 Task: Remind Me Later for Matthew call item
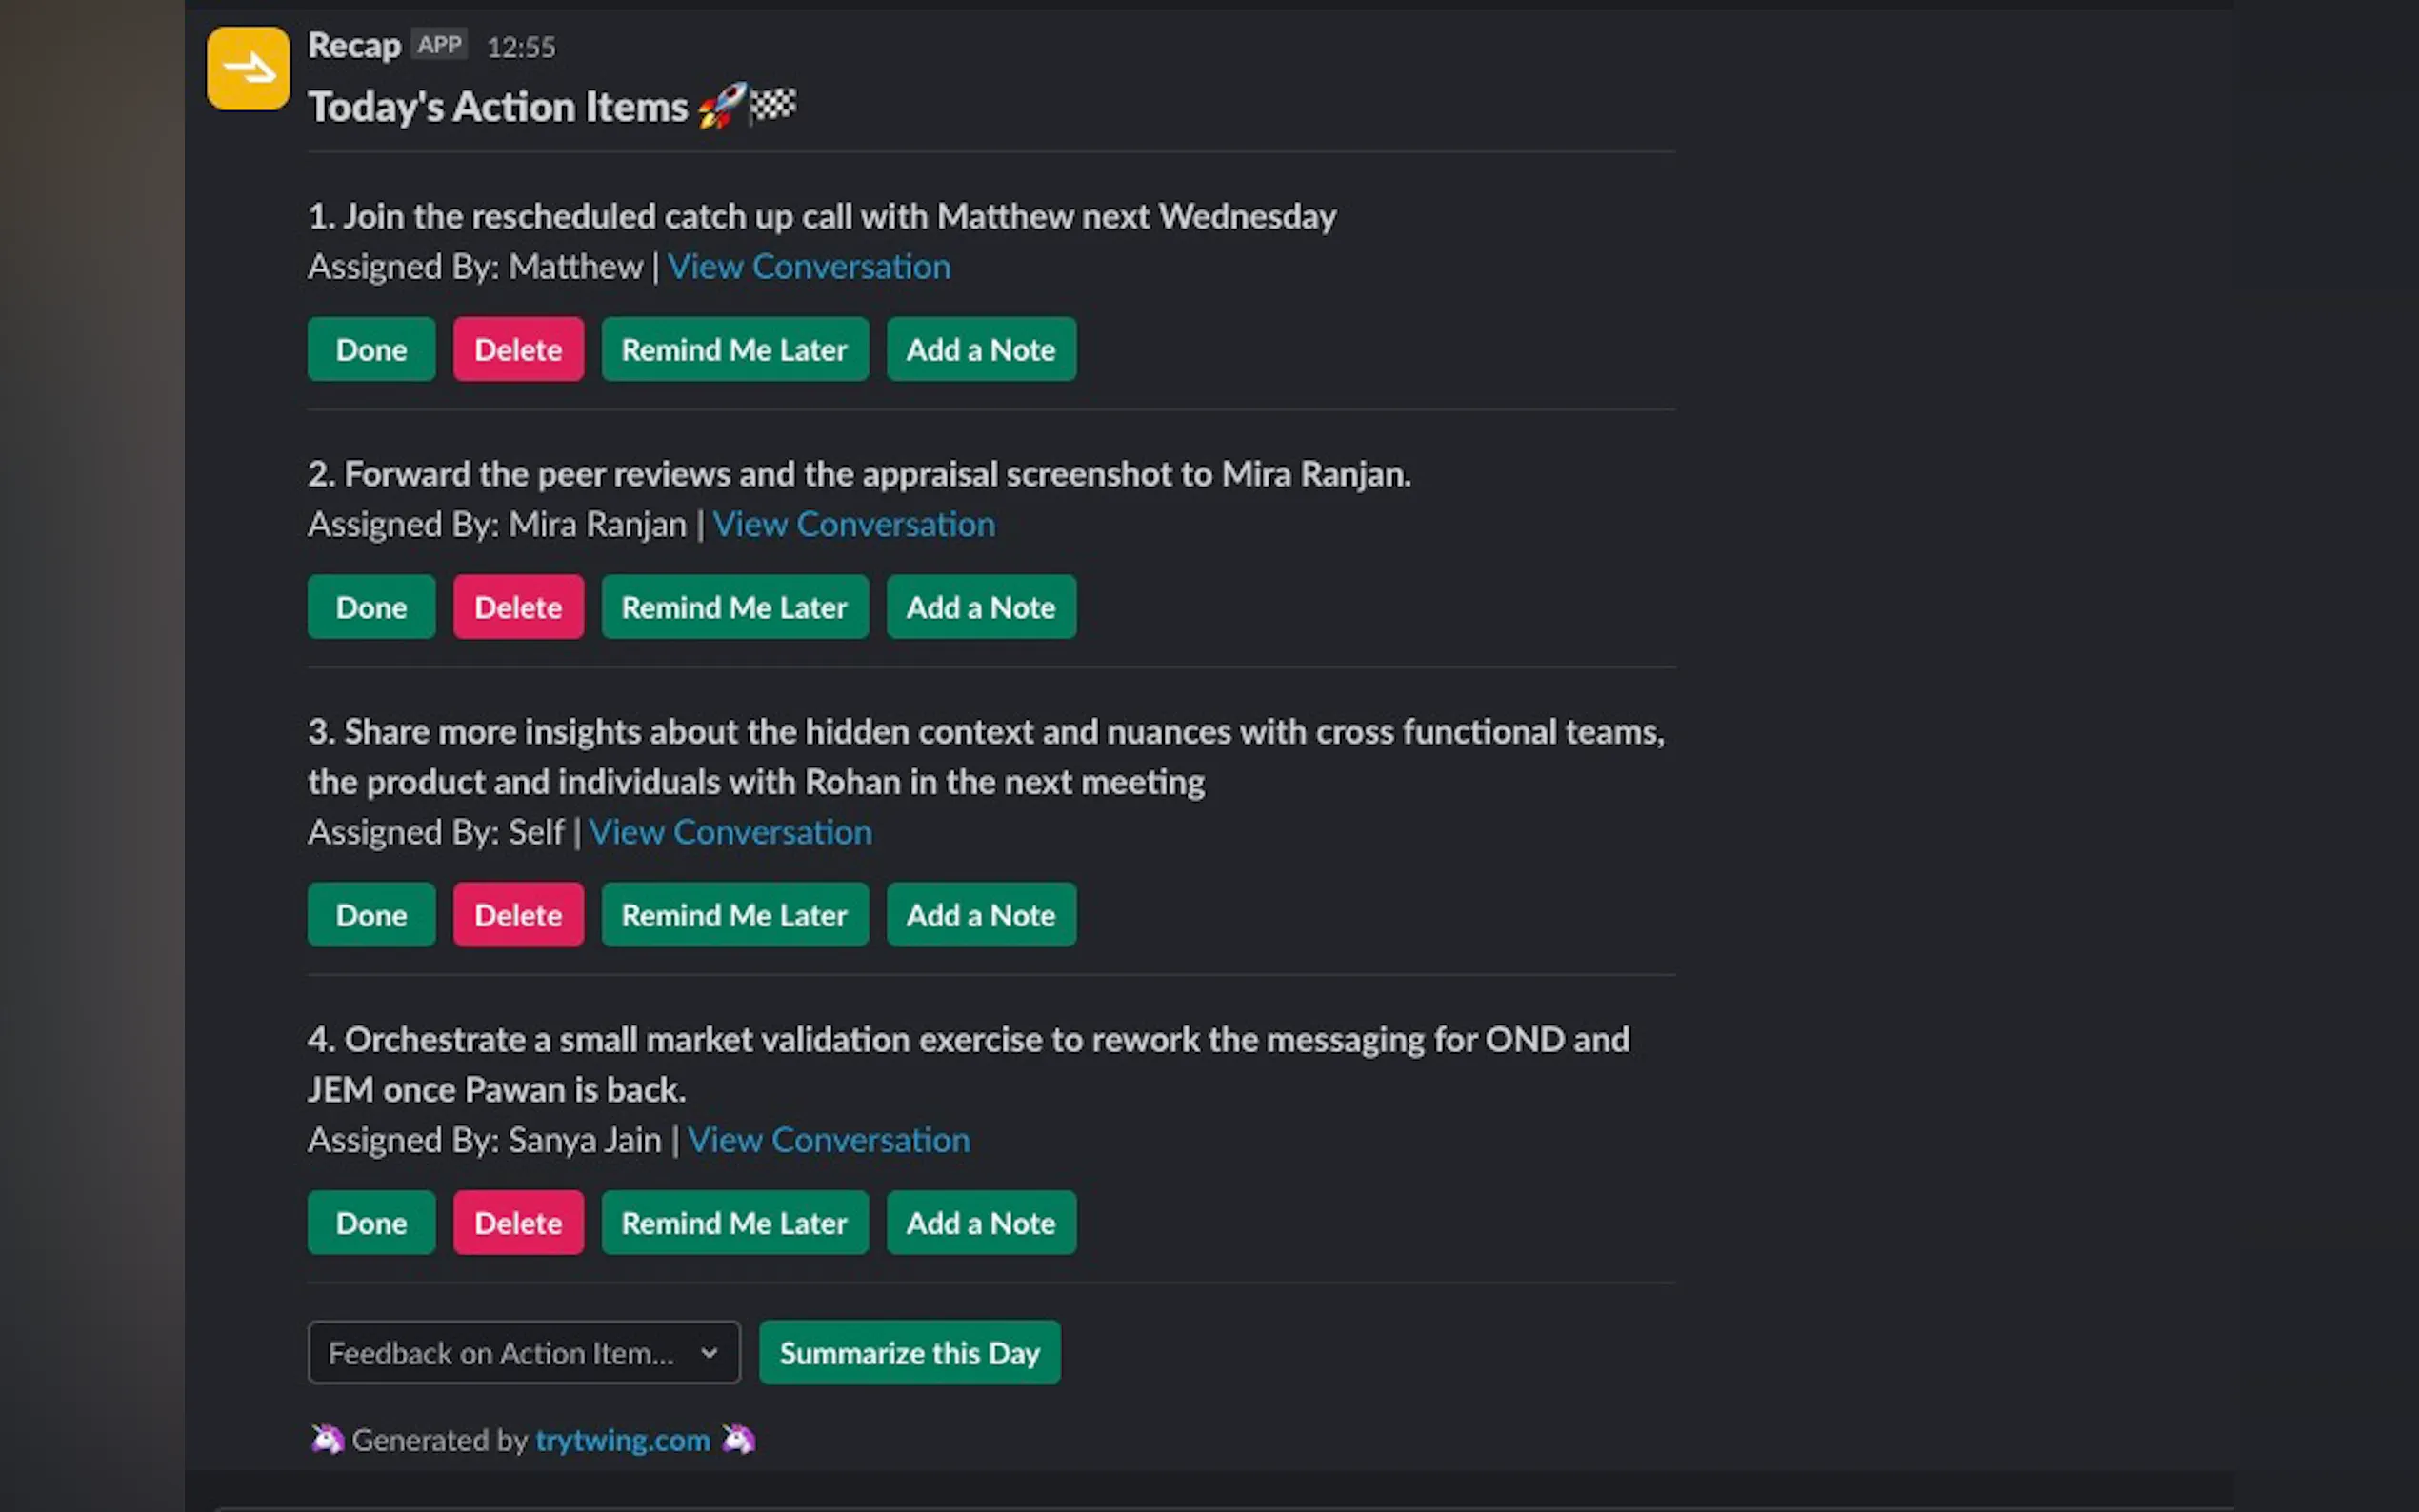coord(734,349)
